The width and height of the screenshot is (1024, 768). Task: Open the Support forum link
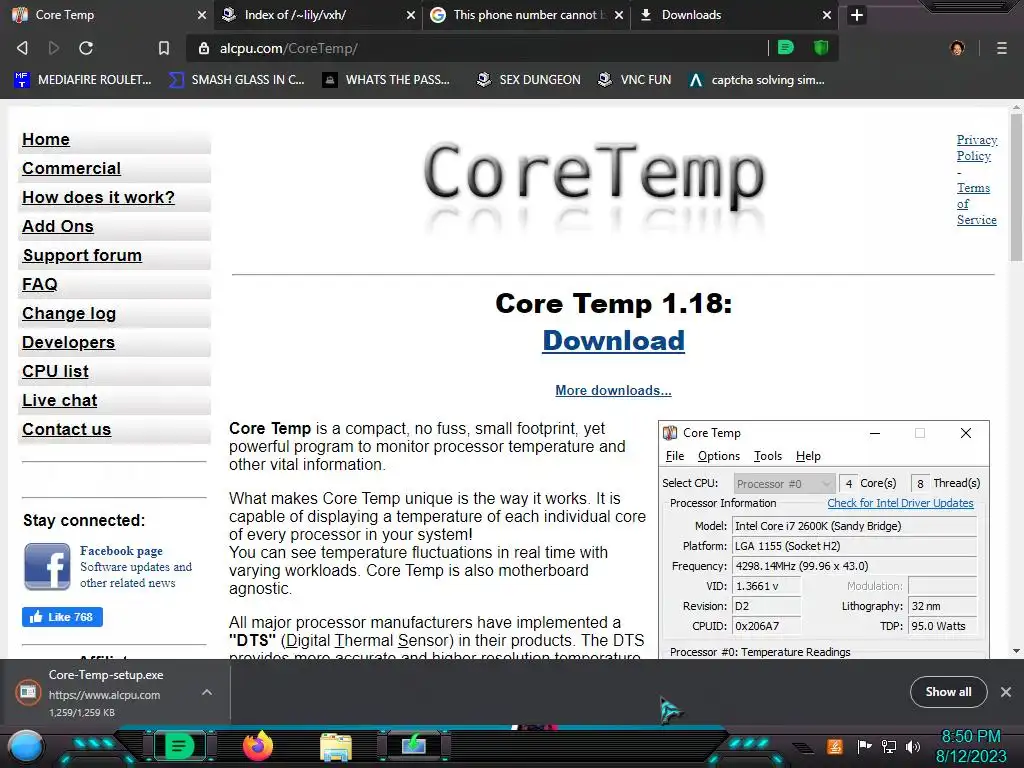click(82, 255)
